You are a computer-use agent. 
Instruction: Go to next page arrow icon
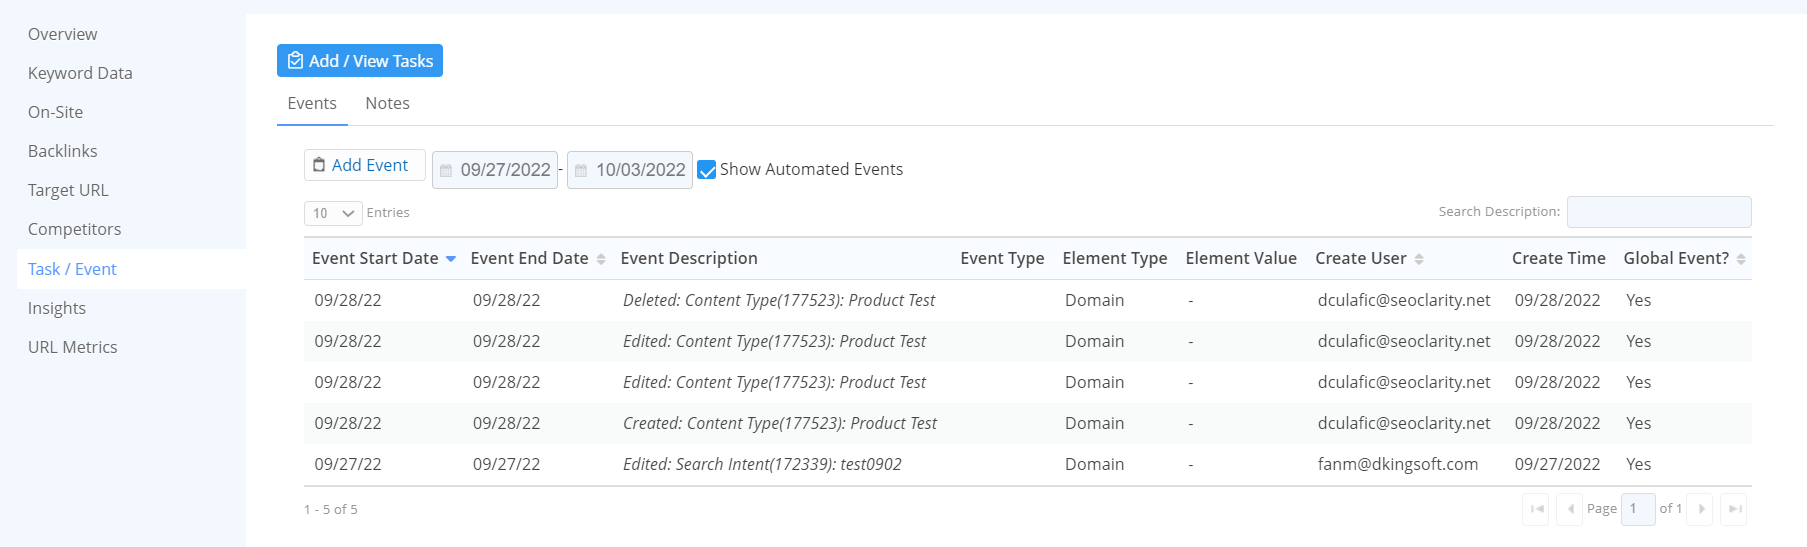point(1701,509)
